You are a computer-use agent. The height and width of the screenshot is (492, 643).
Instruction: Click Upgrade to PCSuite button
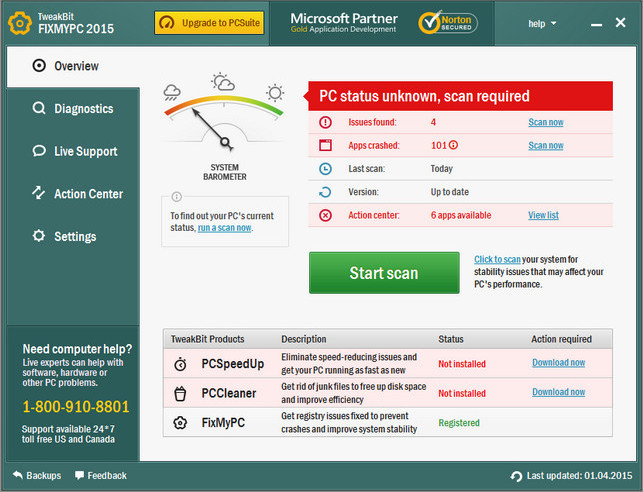209,23
